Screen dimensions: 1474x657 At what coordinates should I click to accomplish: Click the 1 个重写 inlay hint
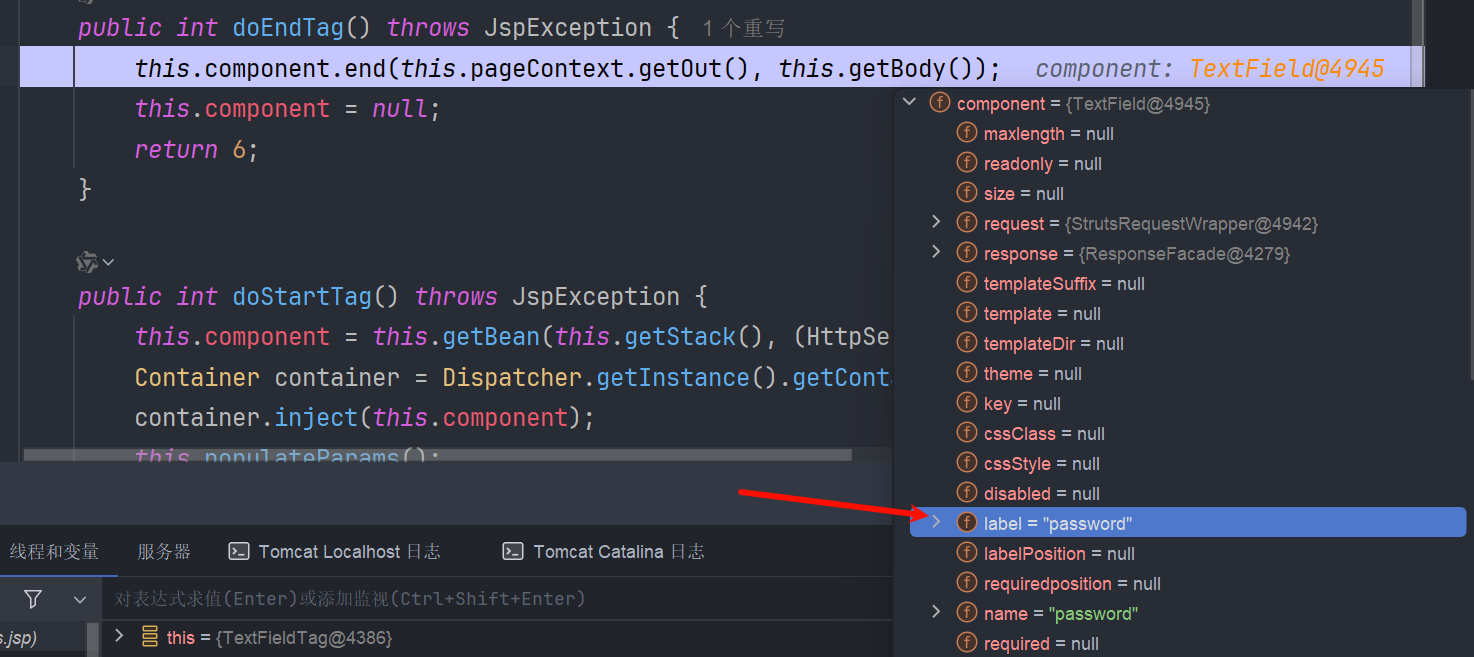pyautogui.click(x=743, y=29)
